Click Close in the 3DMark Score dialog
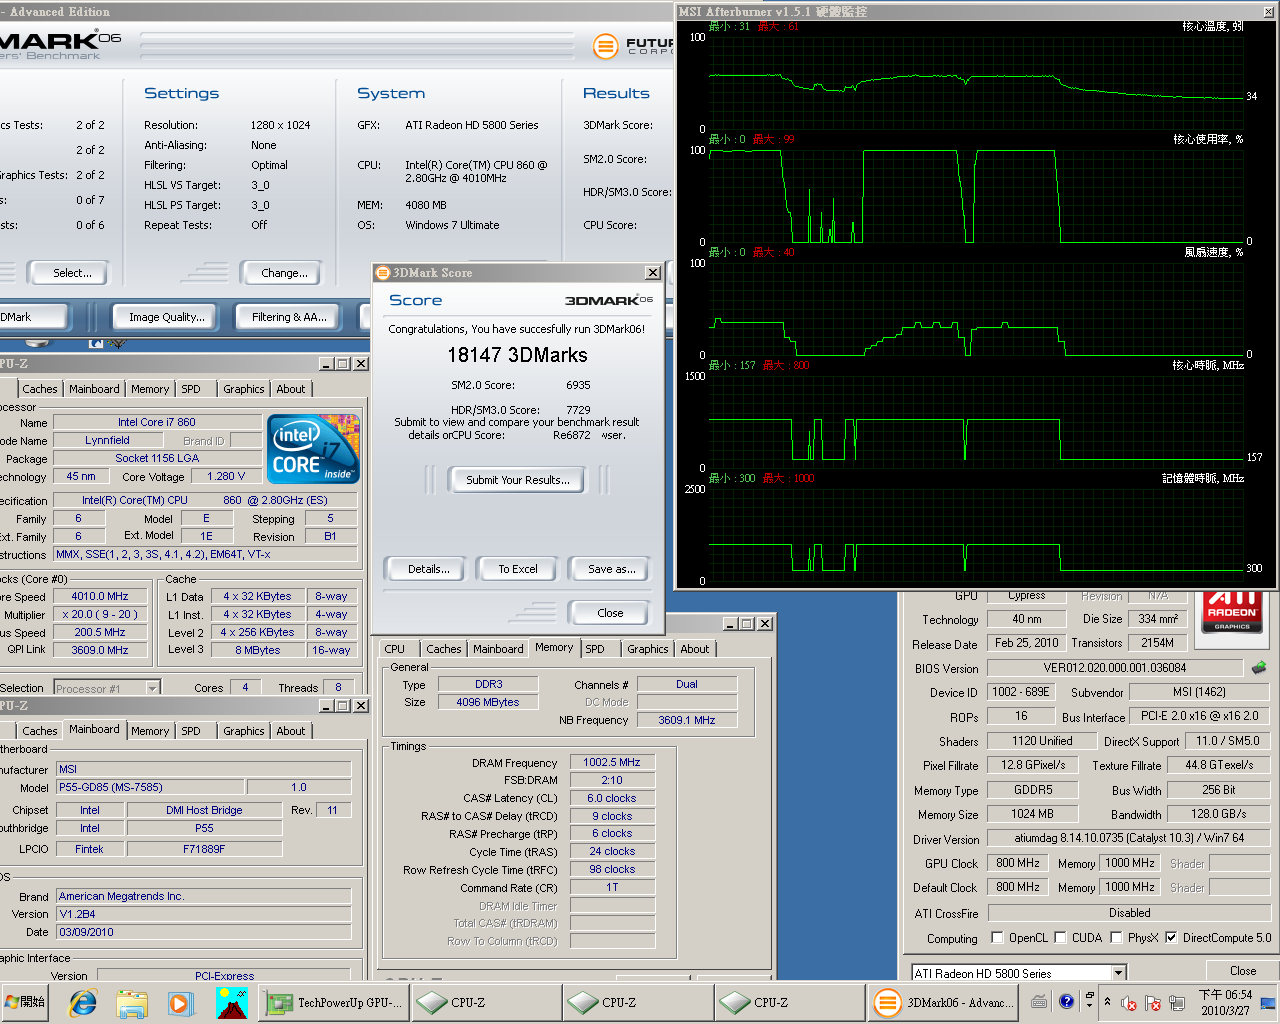 [x=610, y=613]
